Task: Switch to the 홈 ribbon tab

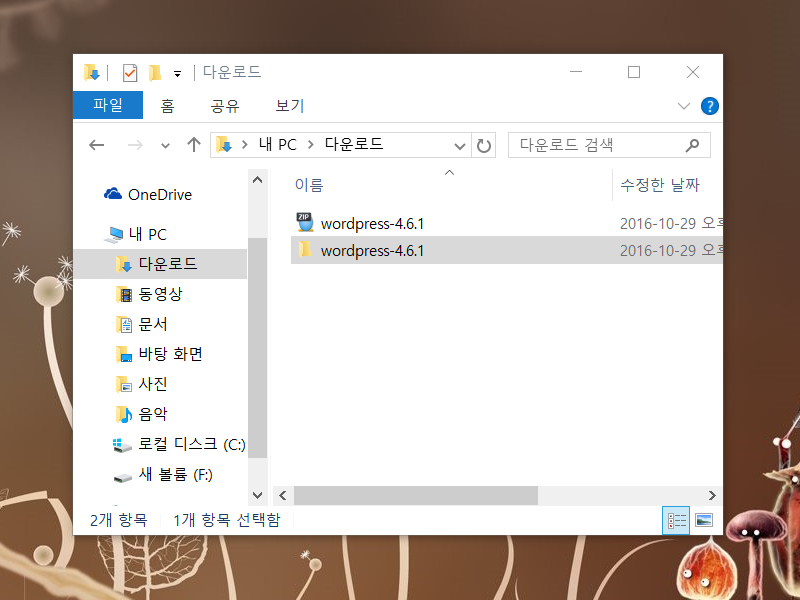Action: (167, 106)
